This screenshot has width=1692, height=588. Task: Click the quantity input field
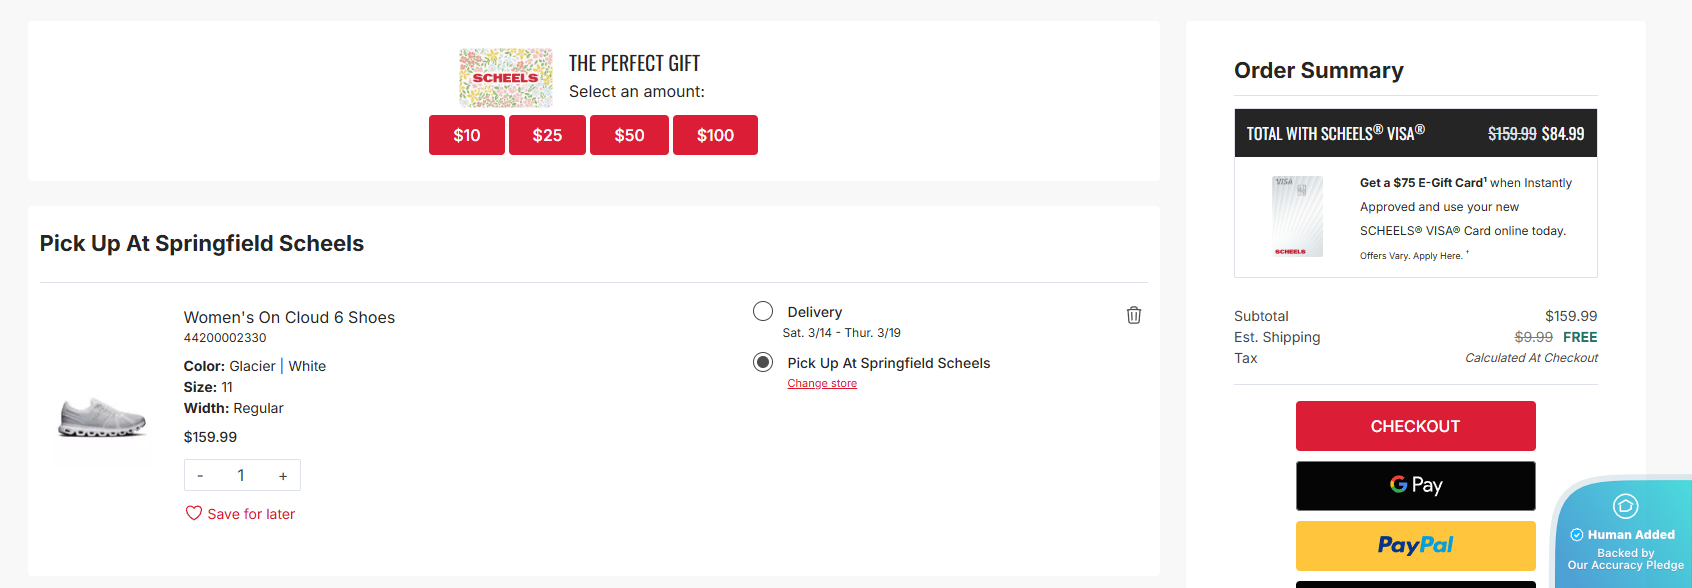(241, 476)
